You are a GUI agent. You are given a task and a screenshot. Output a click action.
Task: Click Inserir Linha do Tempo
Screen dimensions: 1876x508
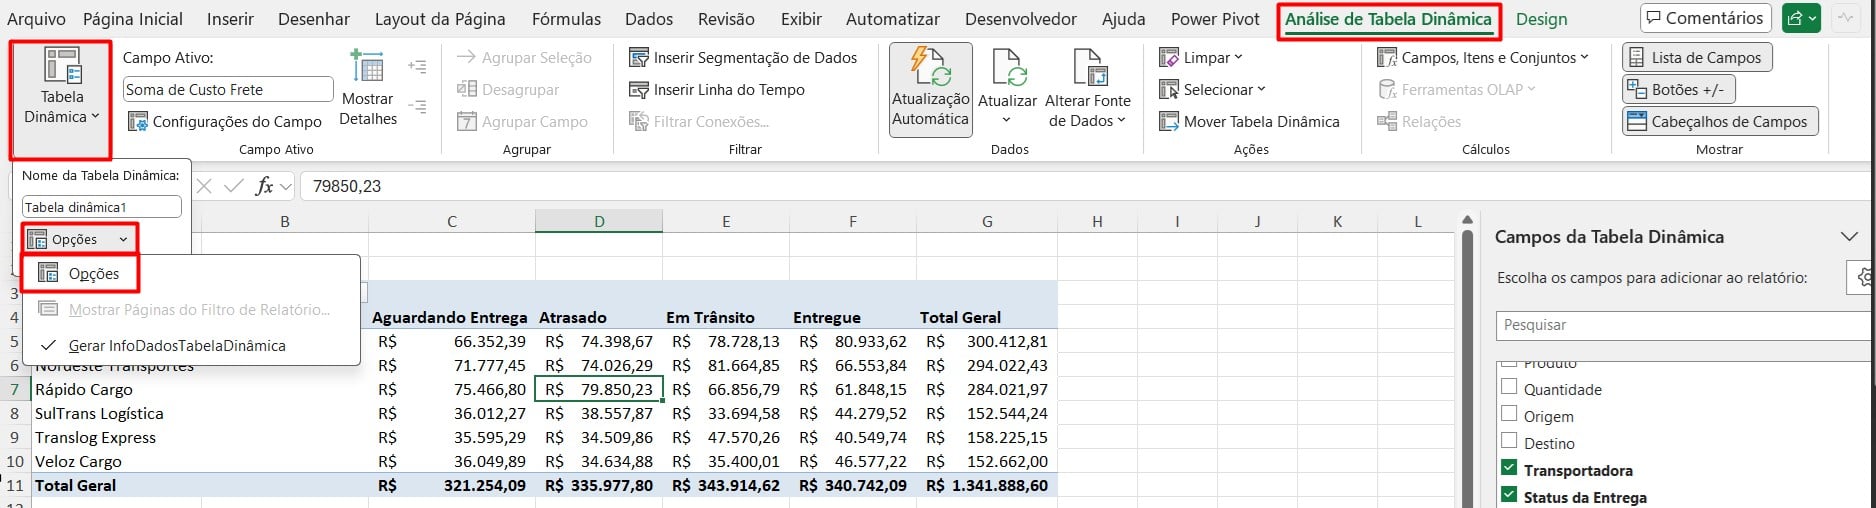(x=716, y=89)
